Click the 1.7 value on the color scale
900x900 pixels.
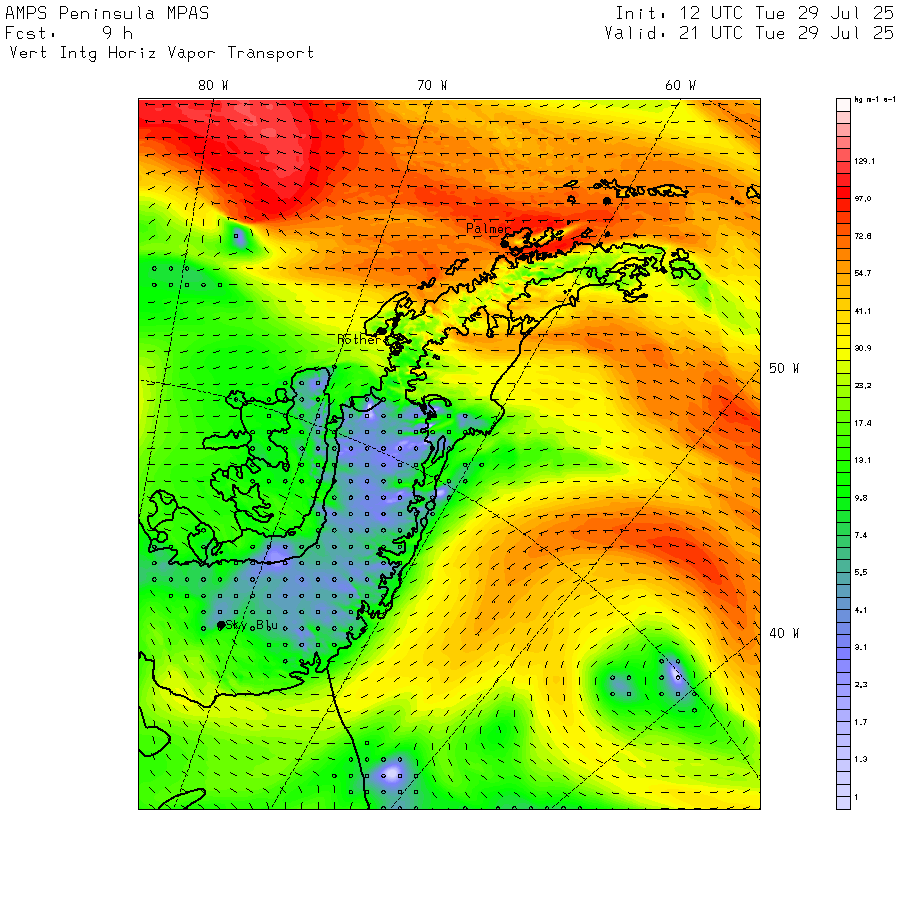click(x=861, y=722)
